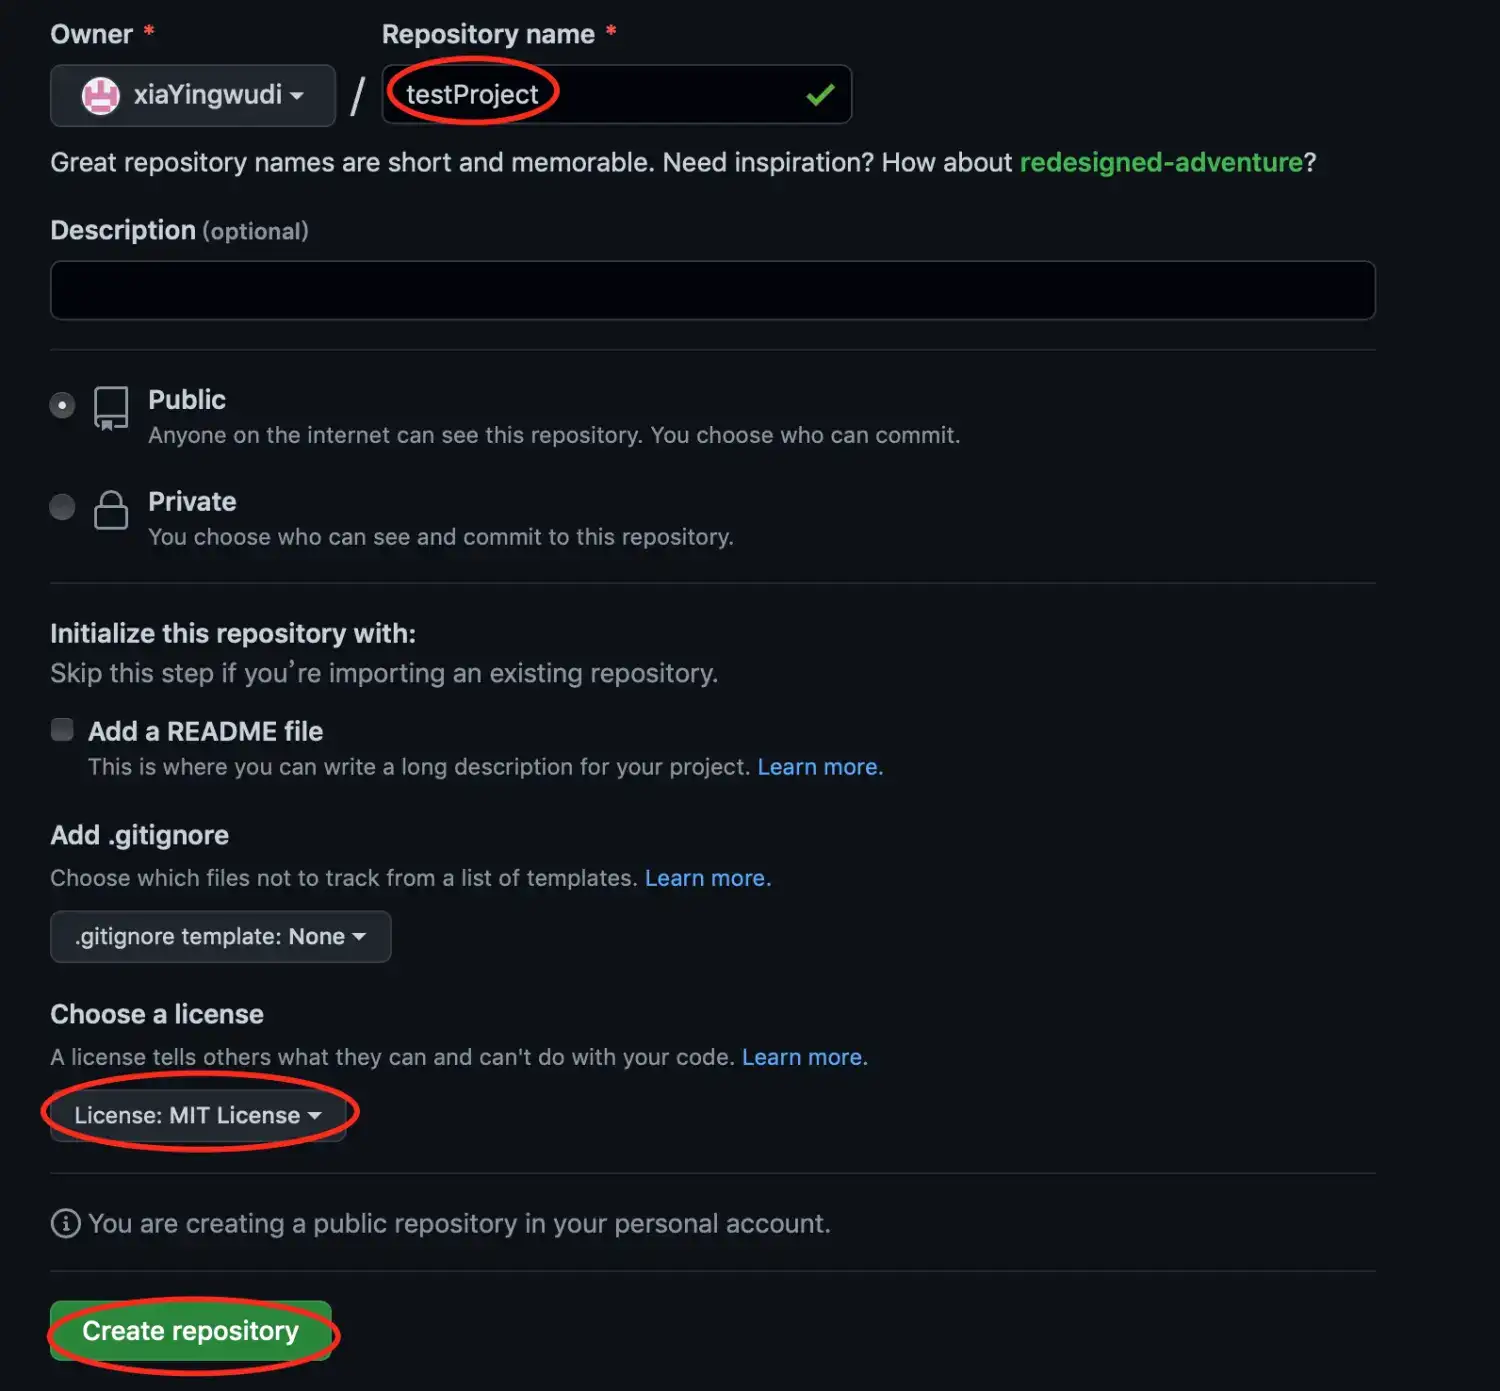Open the License: MIT License dropdown
The image size is (1500, 1391).
tap(198, 1116)
